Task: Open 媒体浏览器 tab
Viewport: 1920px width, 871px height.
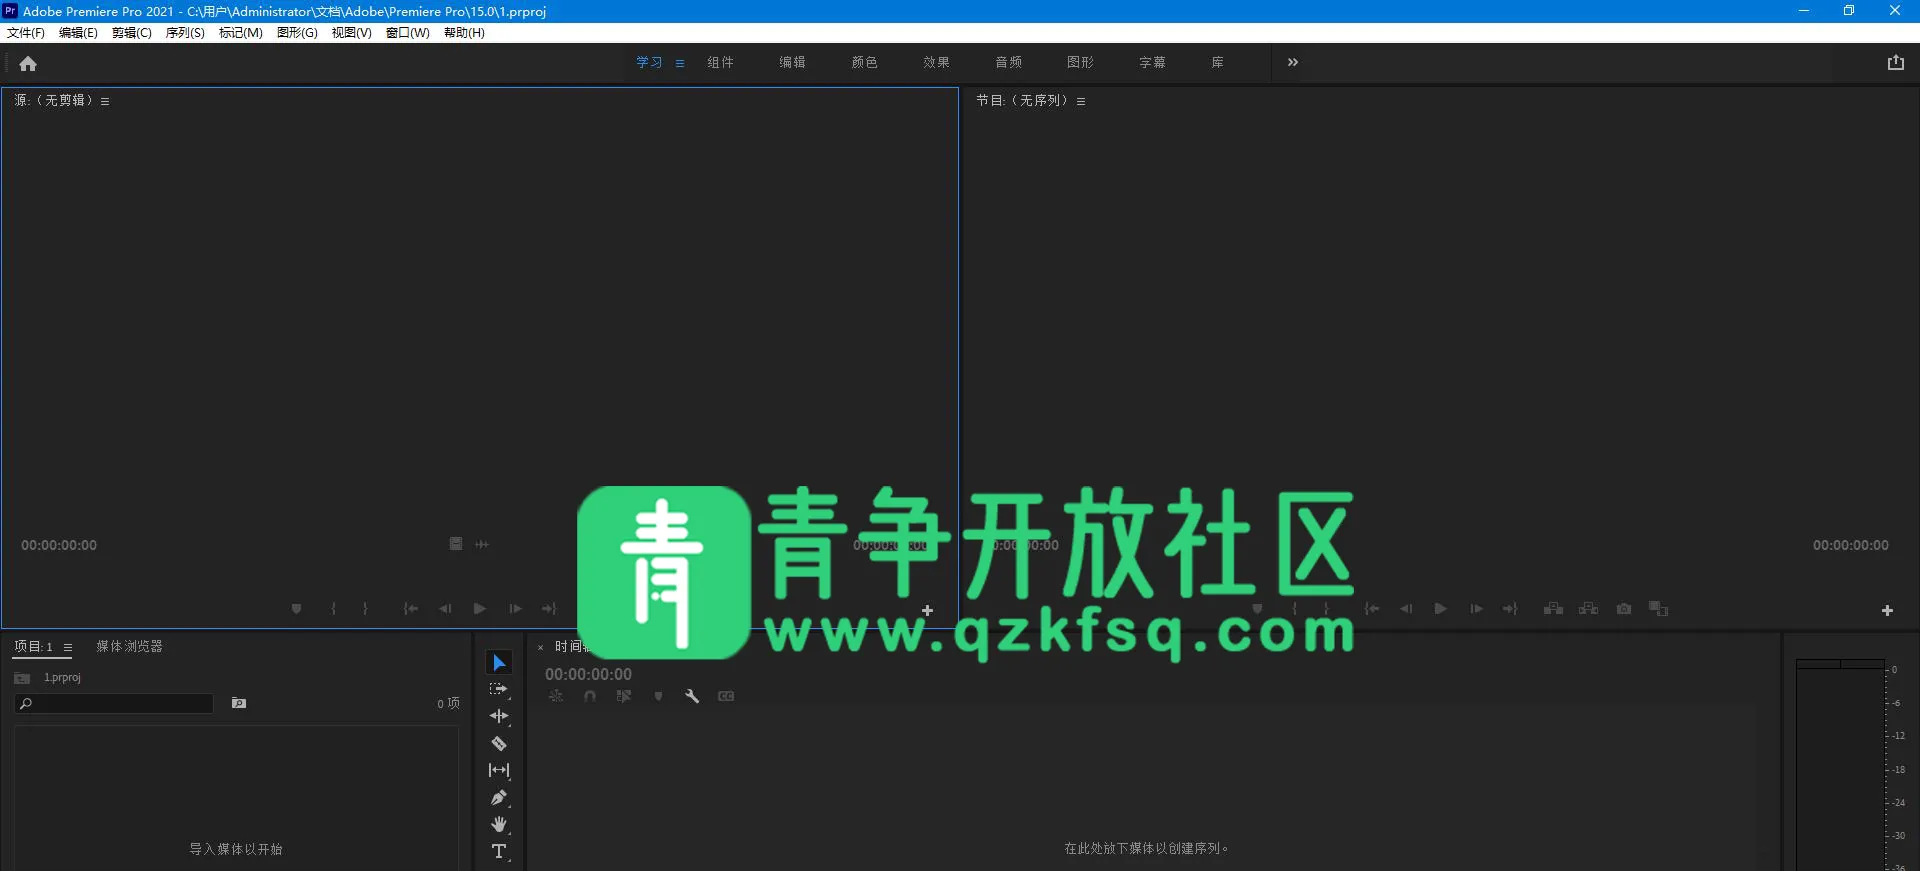Action: 129,646
